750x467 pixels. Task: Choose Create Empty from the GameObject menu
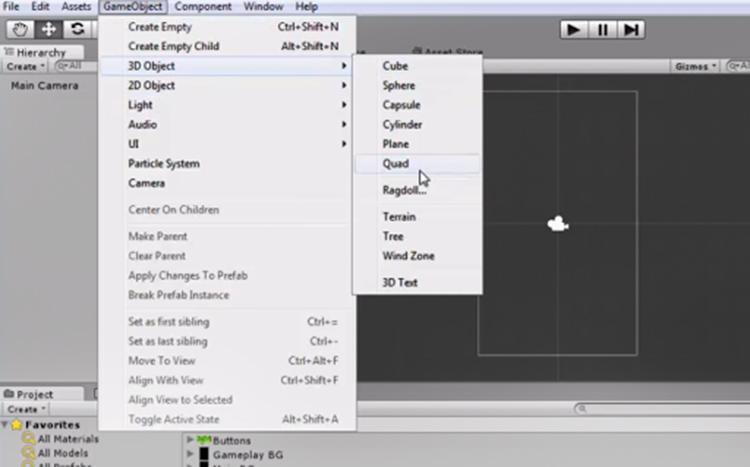pyautogui.click(x=160, y=27)
